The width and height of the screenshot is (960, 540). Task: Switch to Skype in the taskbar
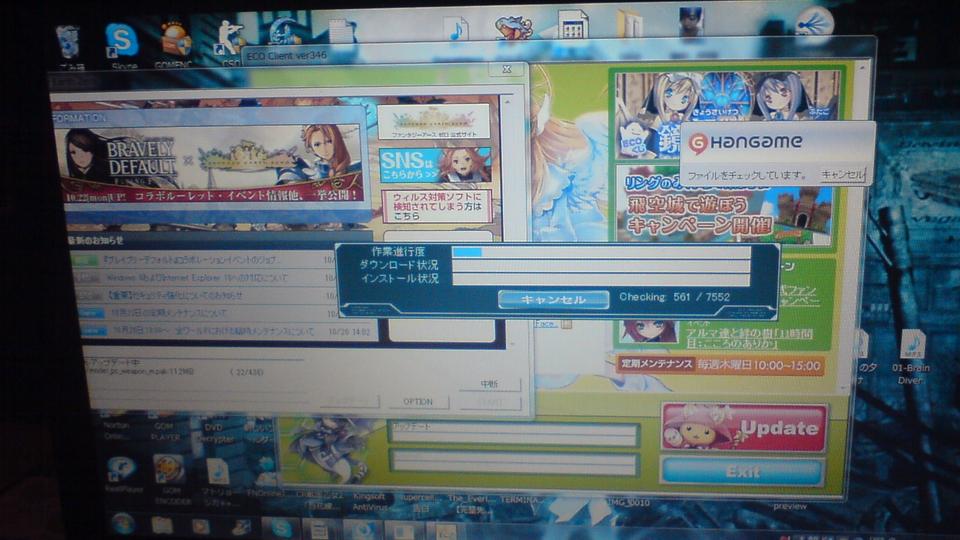[x=281, y=528]
